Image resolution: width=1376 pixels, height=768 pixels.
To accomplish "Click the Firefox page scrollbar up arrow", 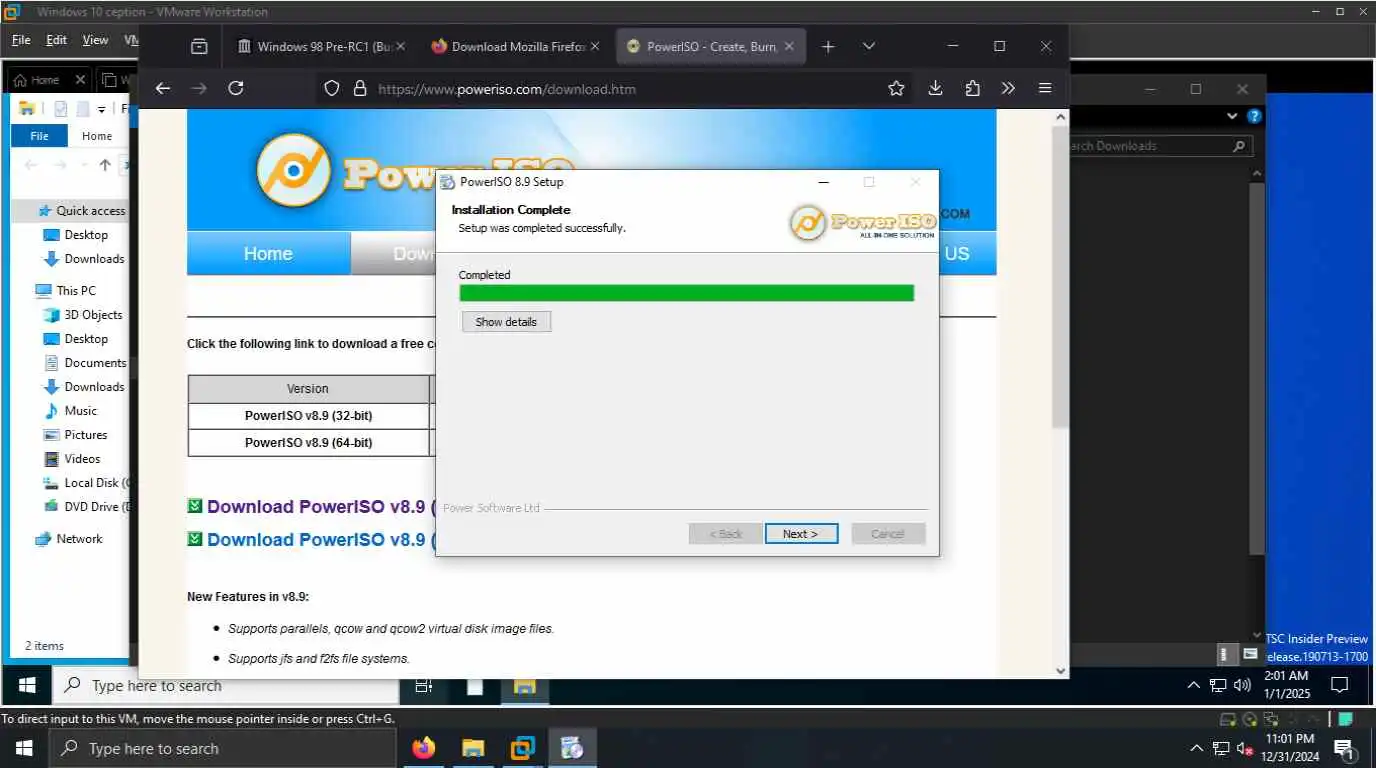I will coord(1060,117).
